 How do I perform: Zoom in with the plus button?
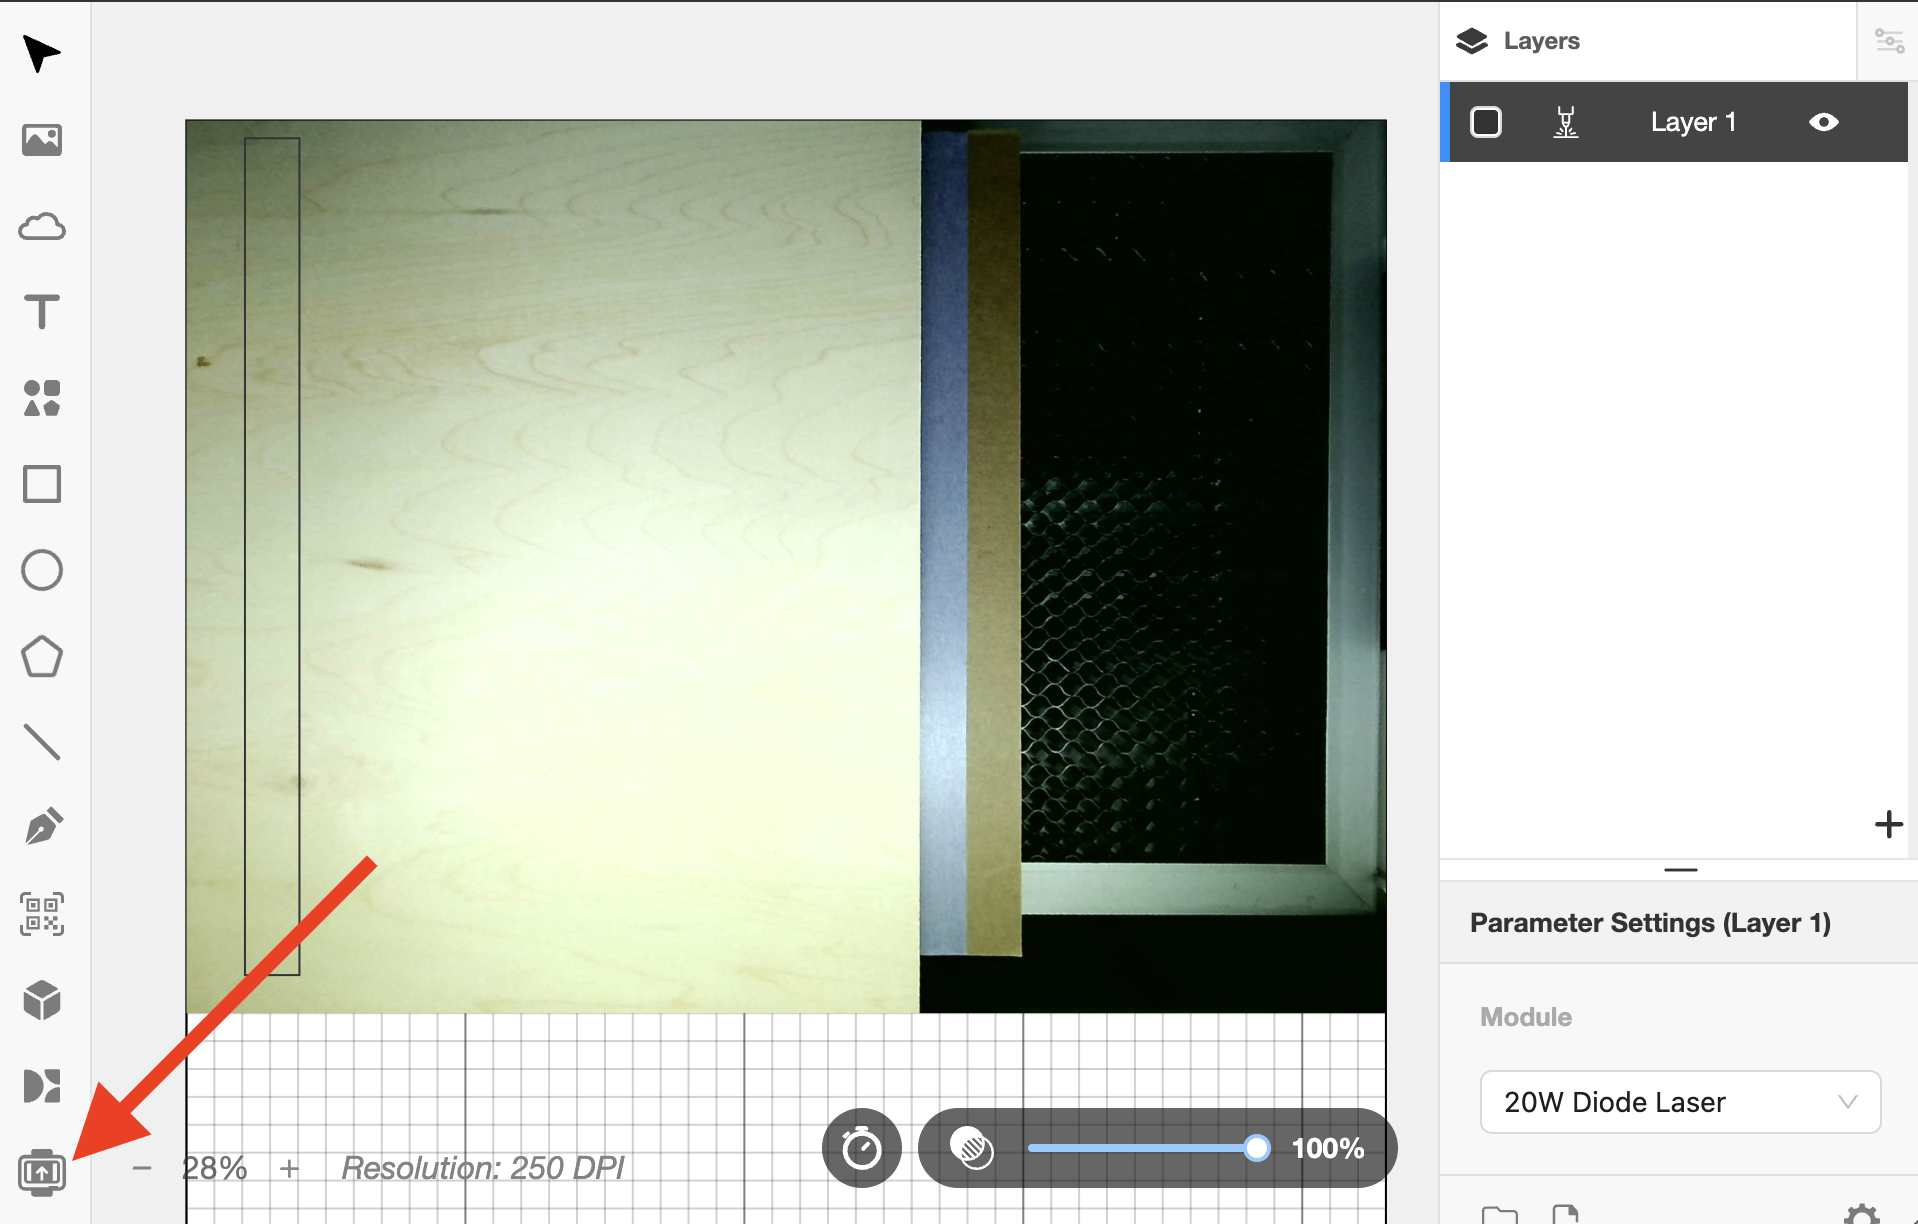point(289,1168)
